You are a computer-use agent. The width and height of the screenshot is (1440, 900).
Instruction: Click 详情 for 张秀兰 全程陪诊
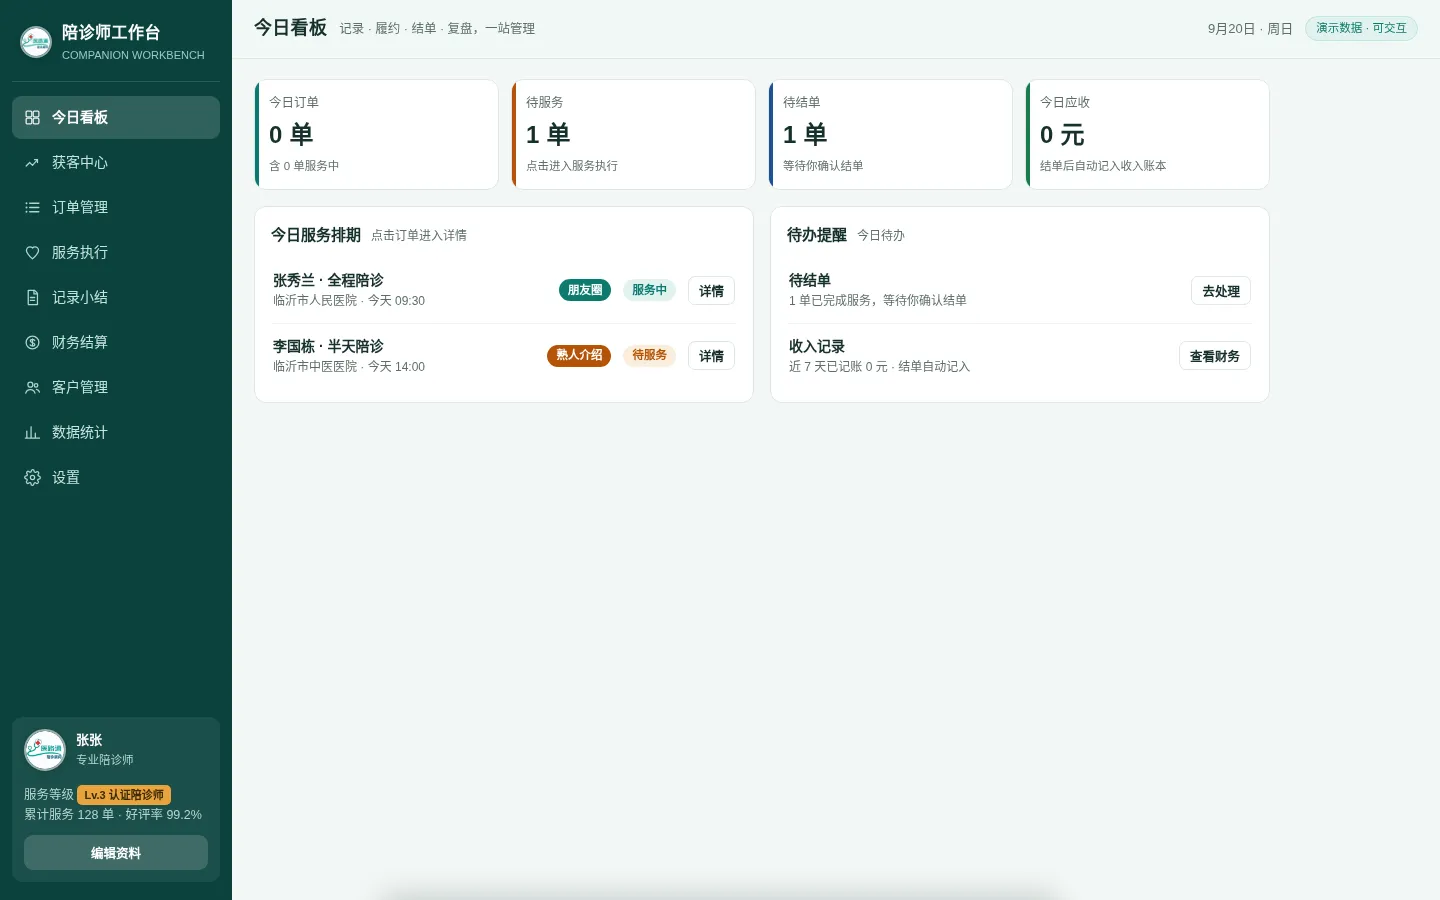(711, 291)
